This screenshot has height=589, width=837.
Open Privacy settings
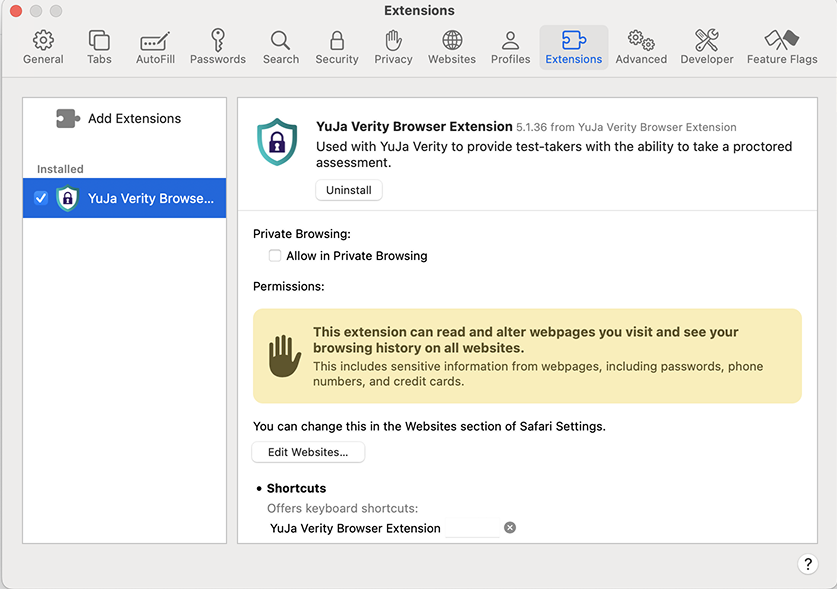pos(393,48)
